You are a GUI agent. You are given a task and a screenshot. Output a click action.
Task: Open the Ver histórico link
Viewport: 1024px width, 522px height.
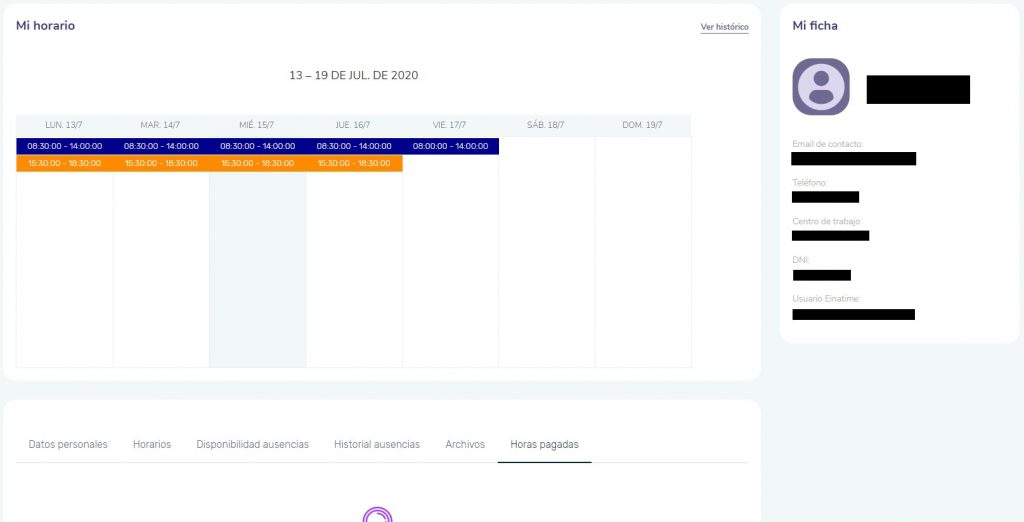pyautogui.click(x=724, y=27)
